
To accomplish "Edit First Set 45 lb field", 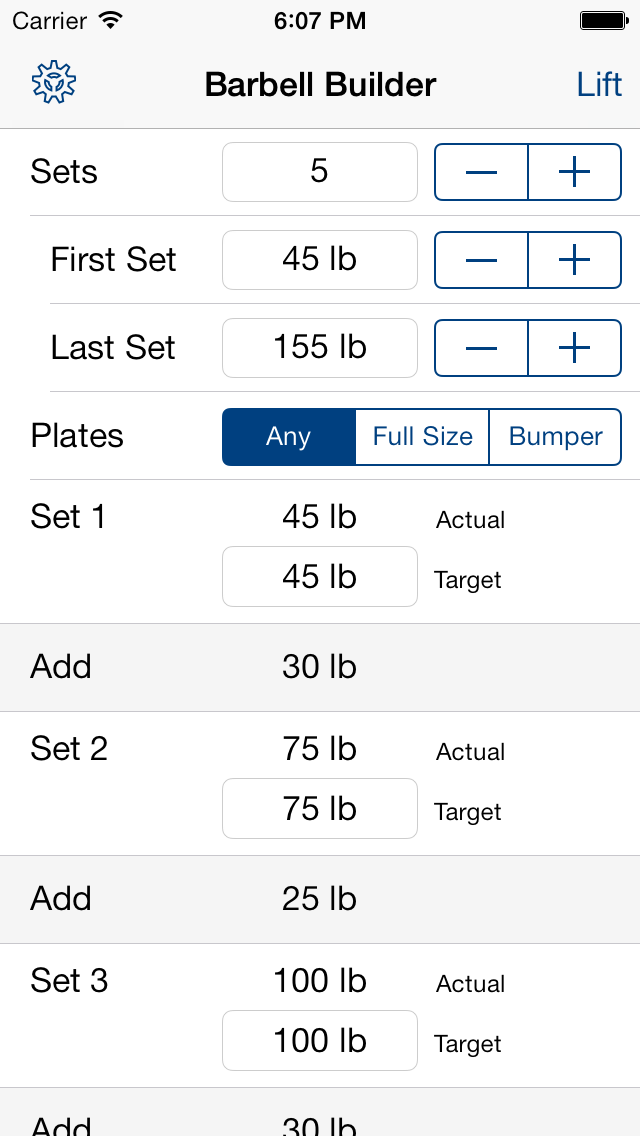I will tap(320, 259).
